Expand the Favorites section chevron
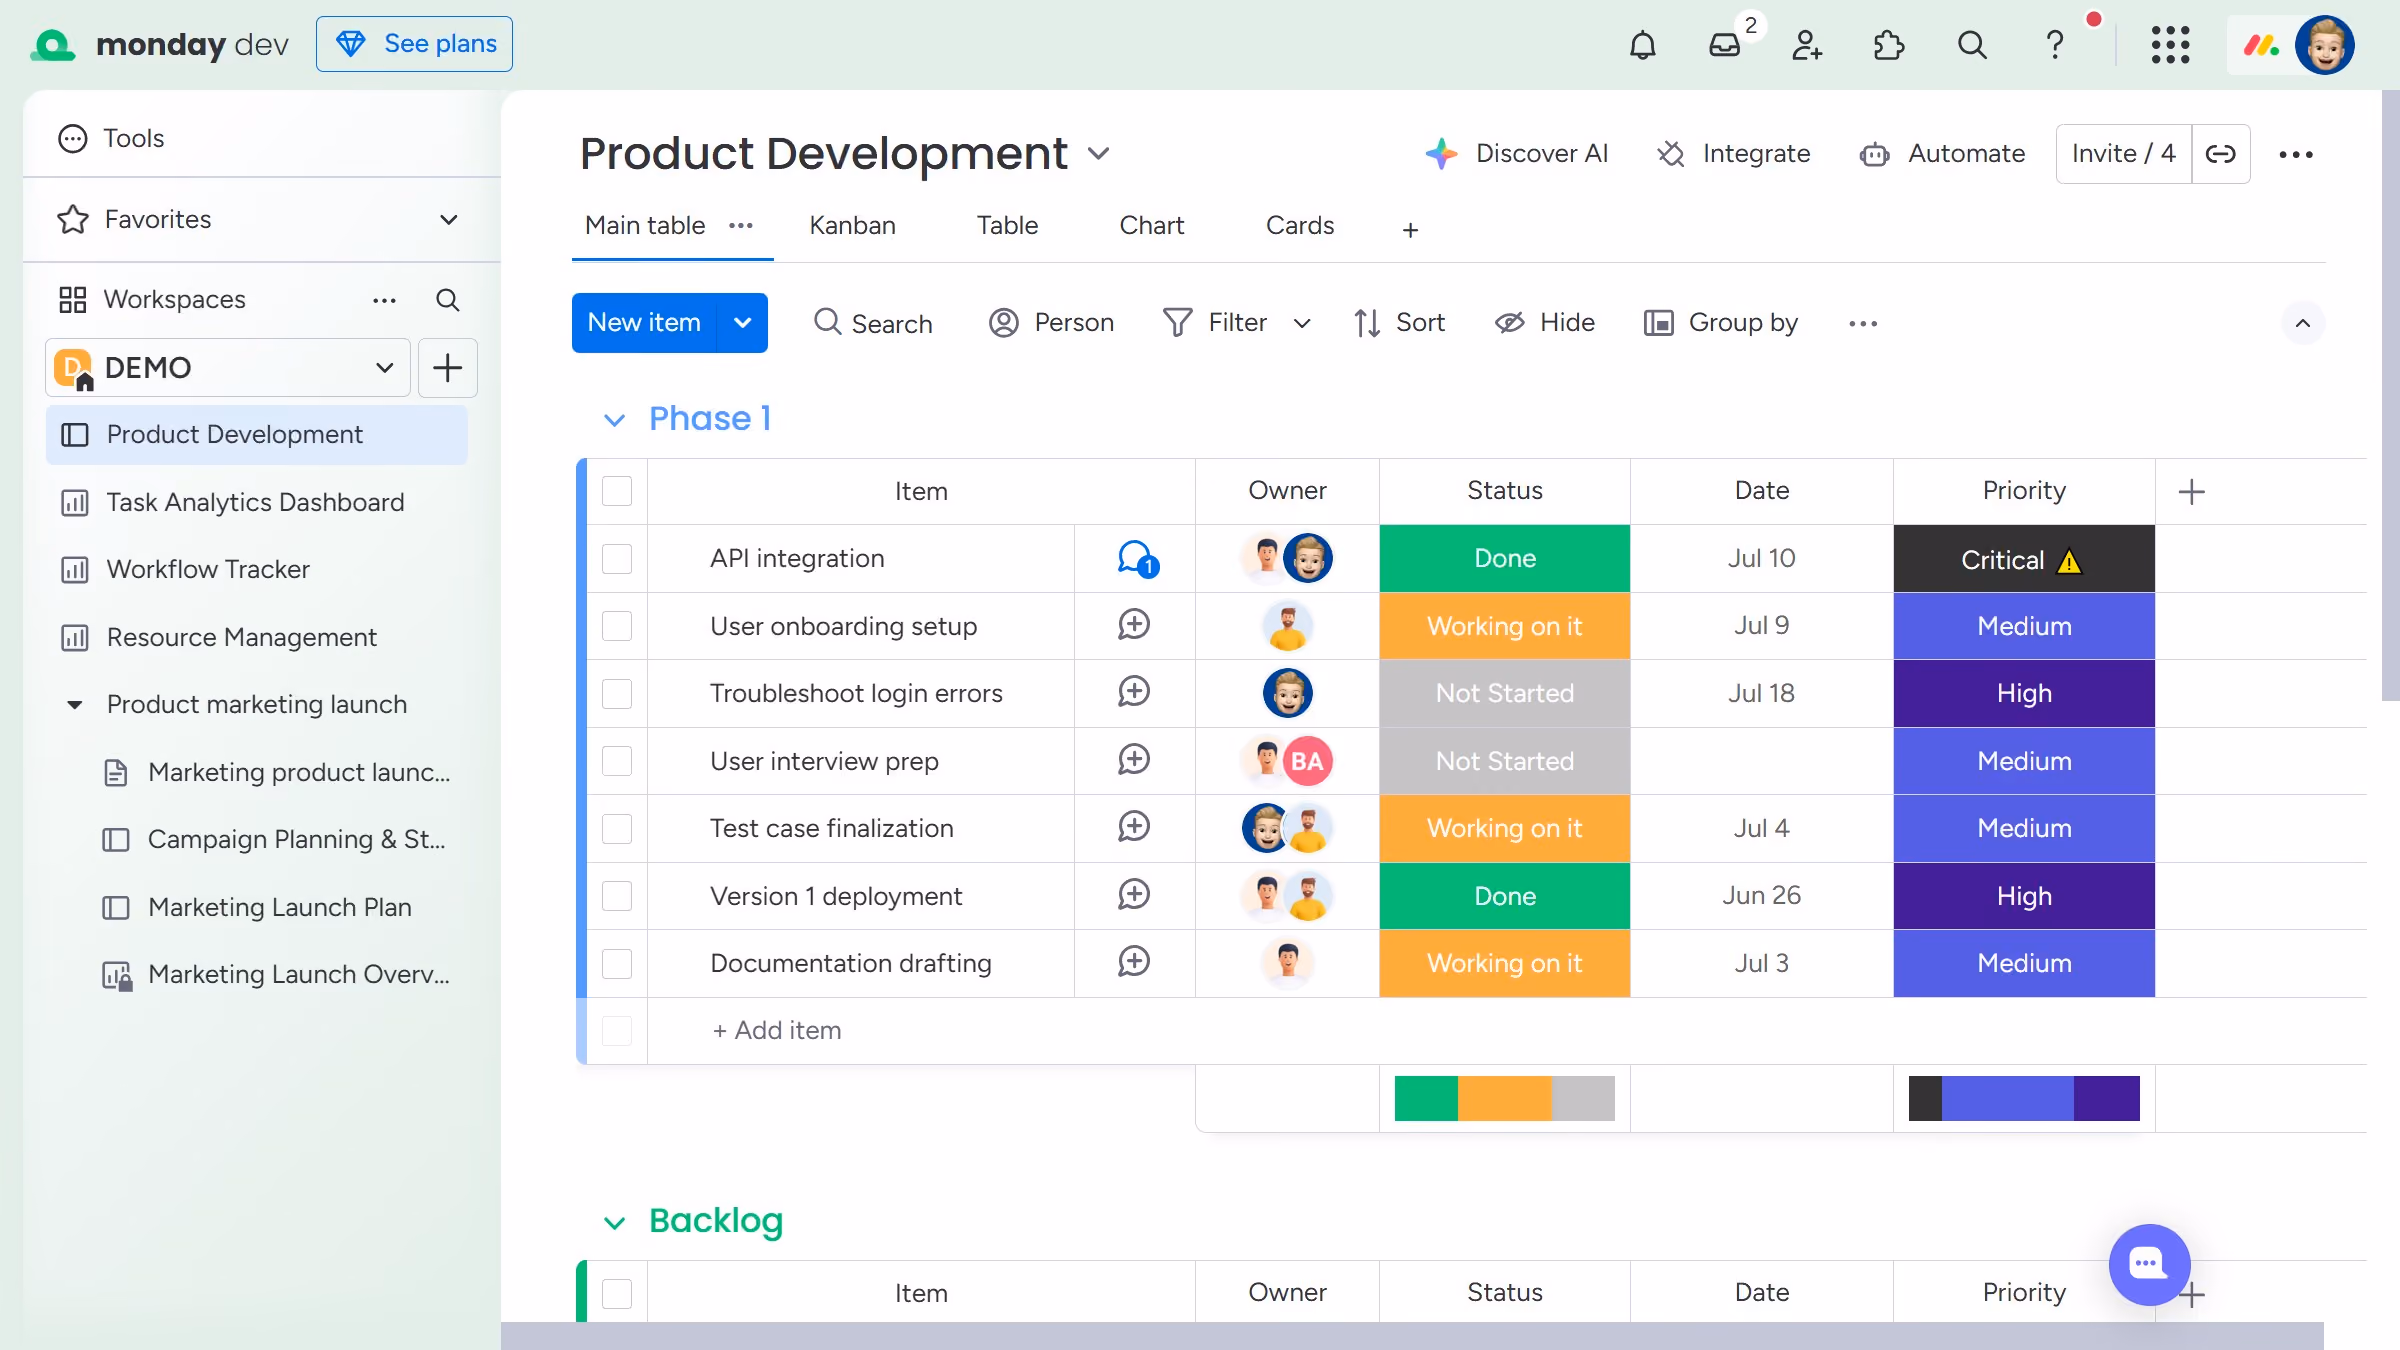2400x1350 pixels. 449,220
